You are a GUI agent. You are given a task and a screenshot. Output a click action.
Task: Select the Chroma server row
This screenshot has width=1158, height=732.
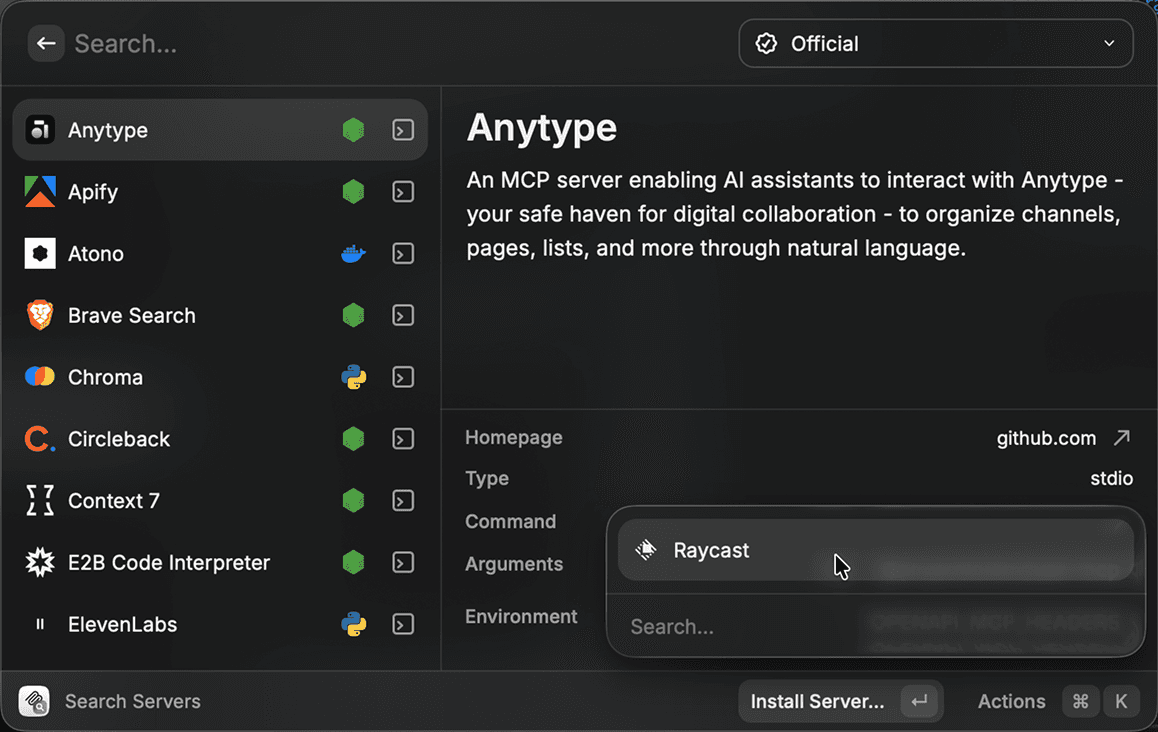(220, 377)
